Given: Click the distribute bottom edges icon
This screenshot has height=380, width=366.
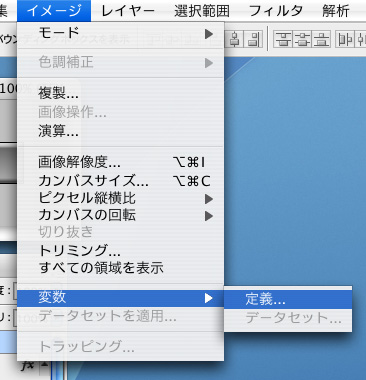Looking at the screenshot, I should pos(321,39).
